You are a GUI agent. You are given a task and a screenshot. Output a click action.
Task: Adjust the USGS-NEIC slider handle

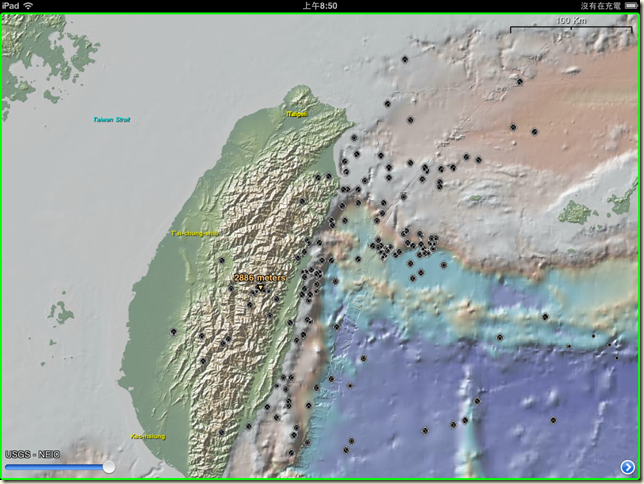108,467
